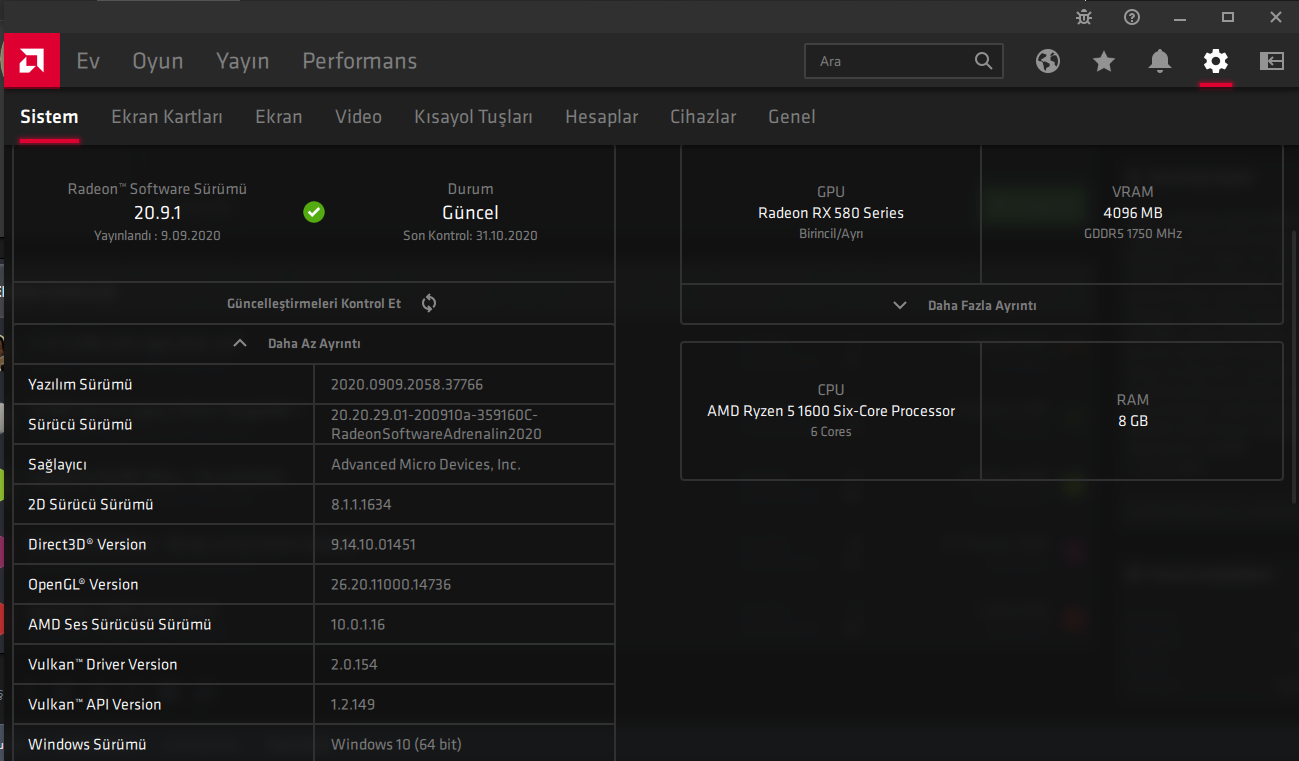1299x761 pixels.
Task: Select the AMD Ses Sürücüsü value 10.0.1.16
Action: (x=358, y=624)
